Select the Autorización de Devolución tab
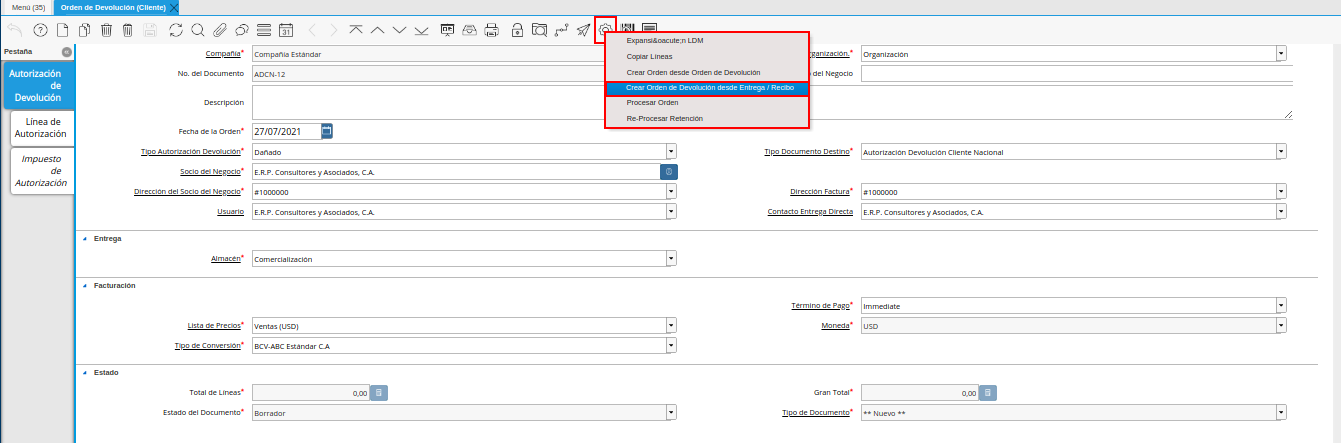The image size is (1341, 443). (x=37, y=86)
